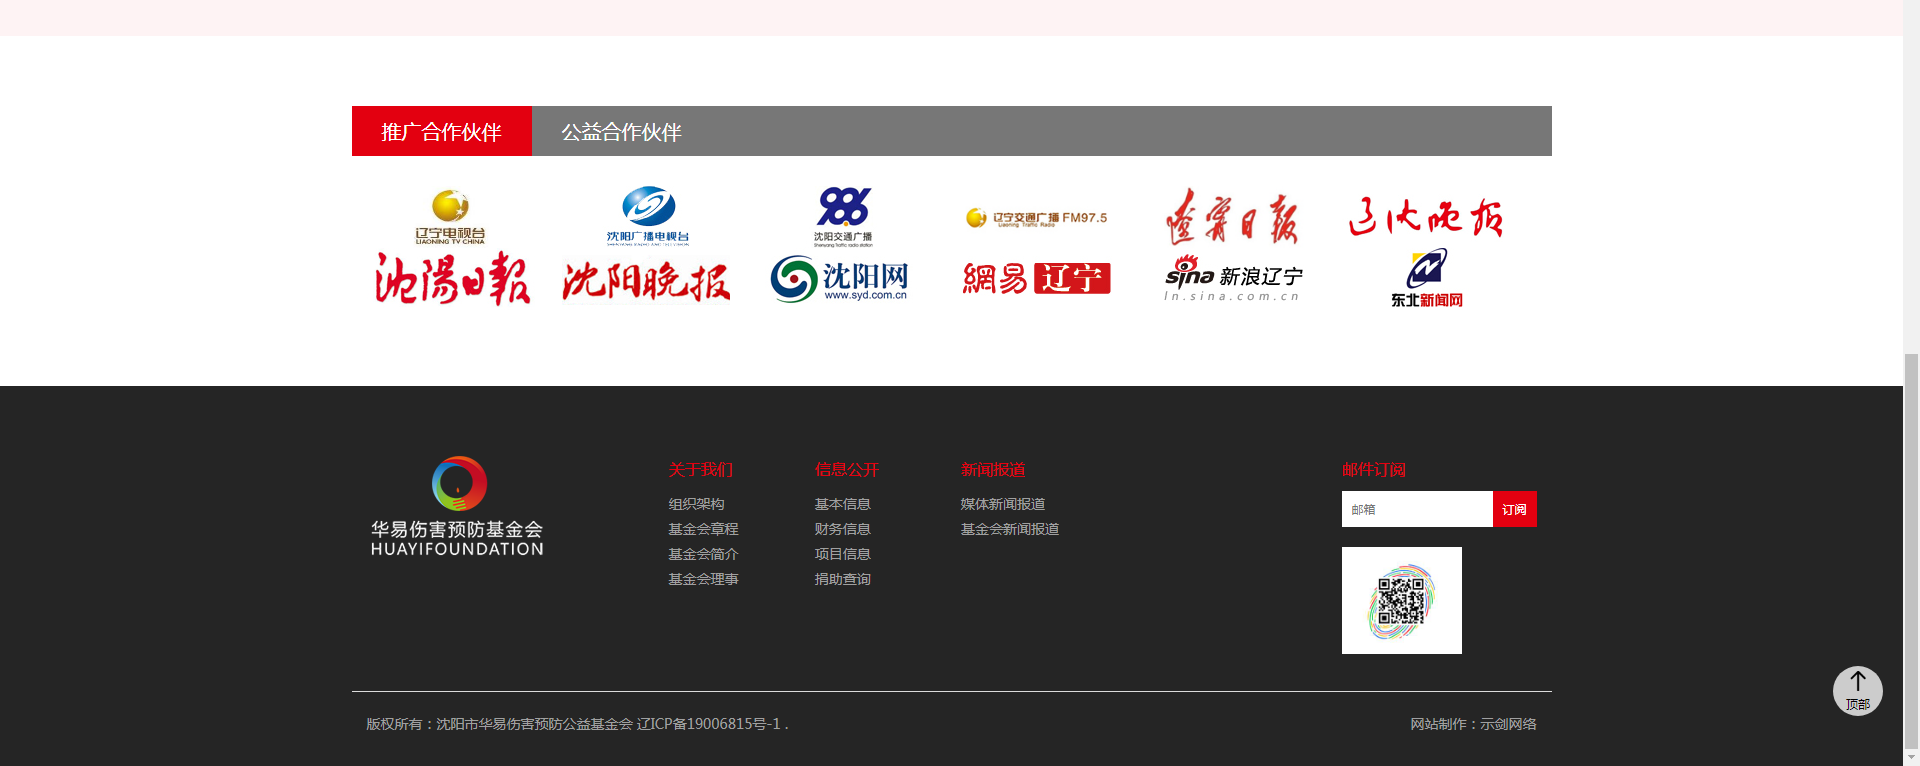Open the 关于我们 footer heading

[x=700, y=469]
